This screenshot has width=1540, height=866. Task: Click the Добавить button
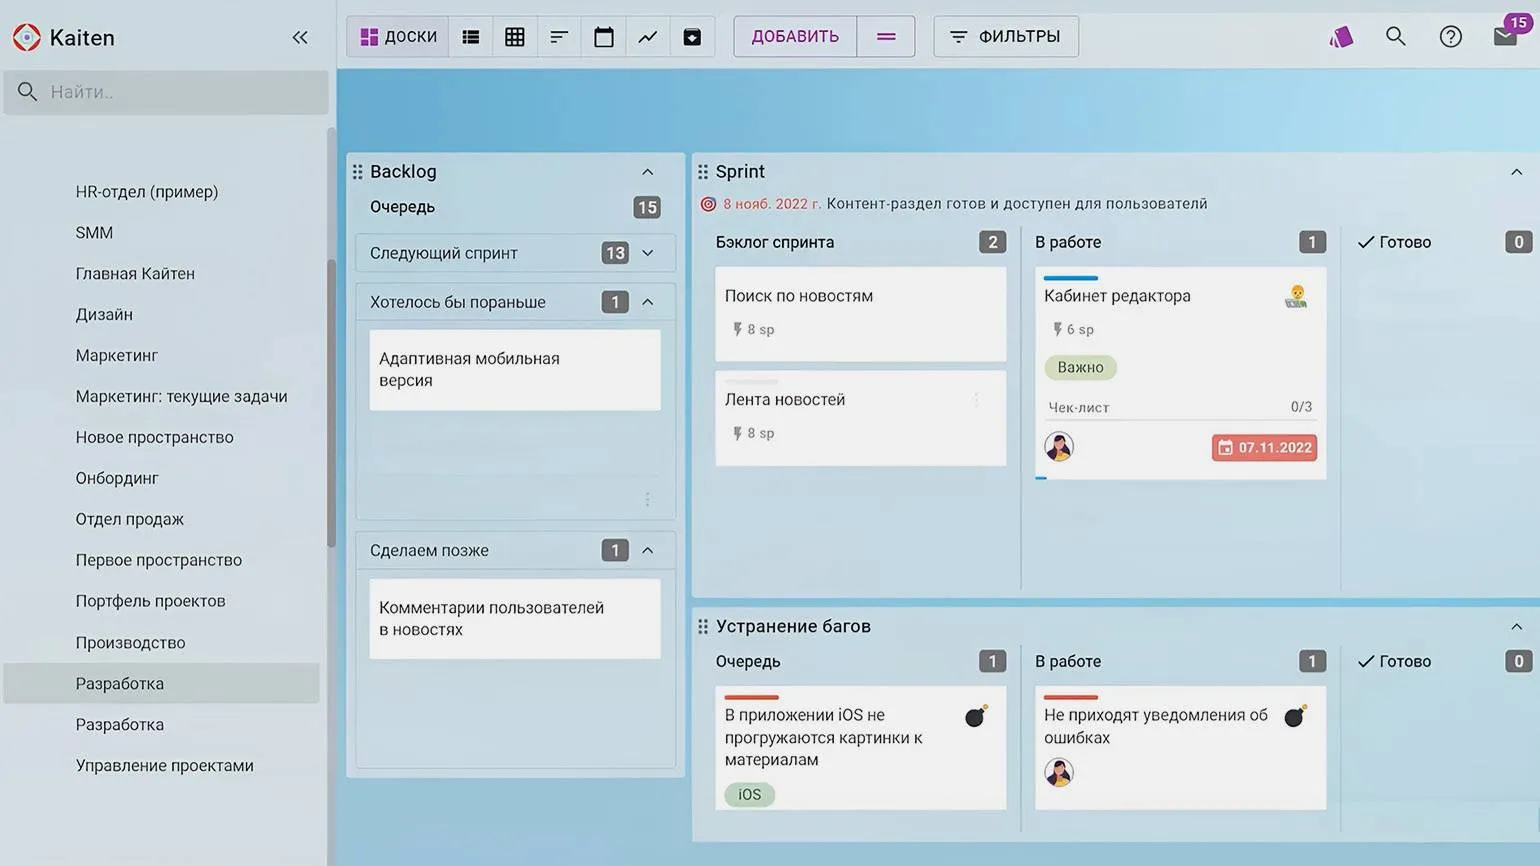click(x=795, y=37)
